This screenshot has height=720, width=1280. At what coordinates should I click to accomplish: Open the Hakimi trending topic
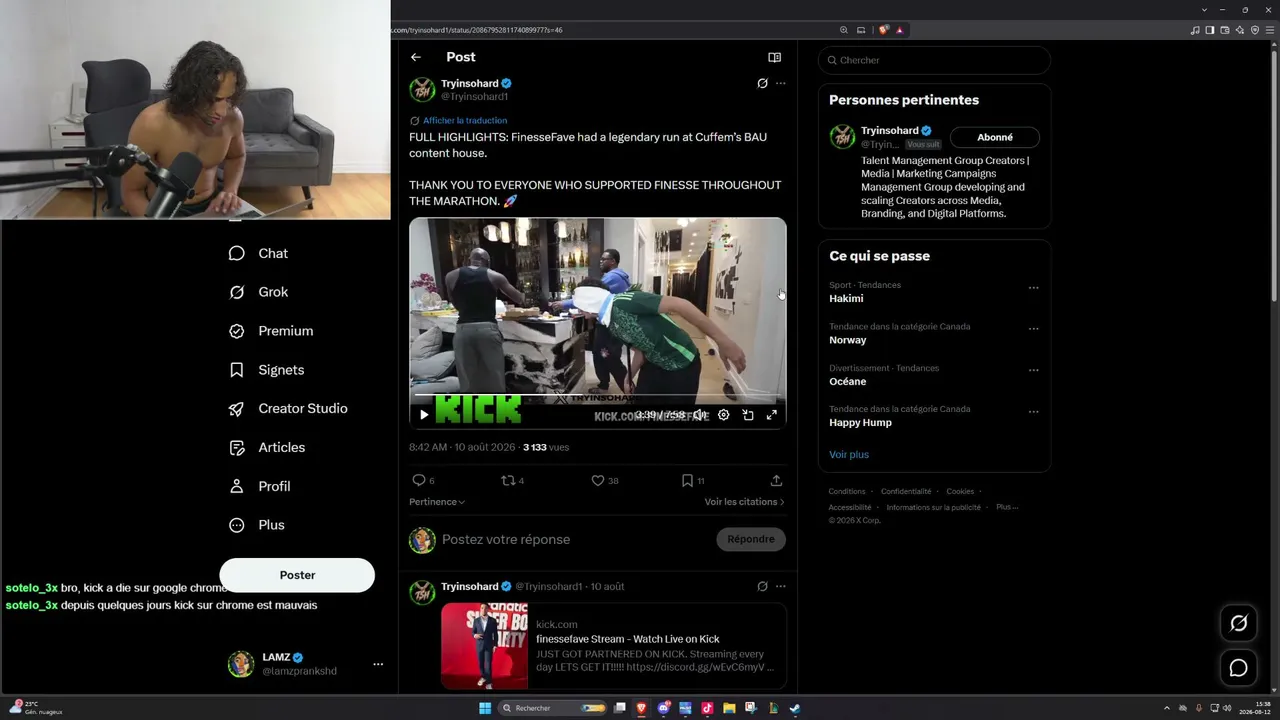tap(846, 299)
